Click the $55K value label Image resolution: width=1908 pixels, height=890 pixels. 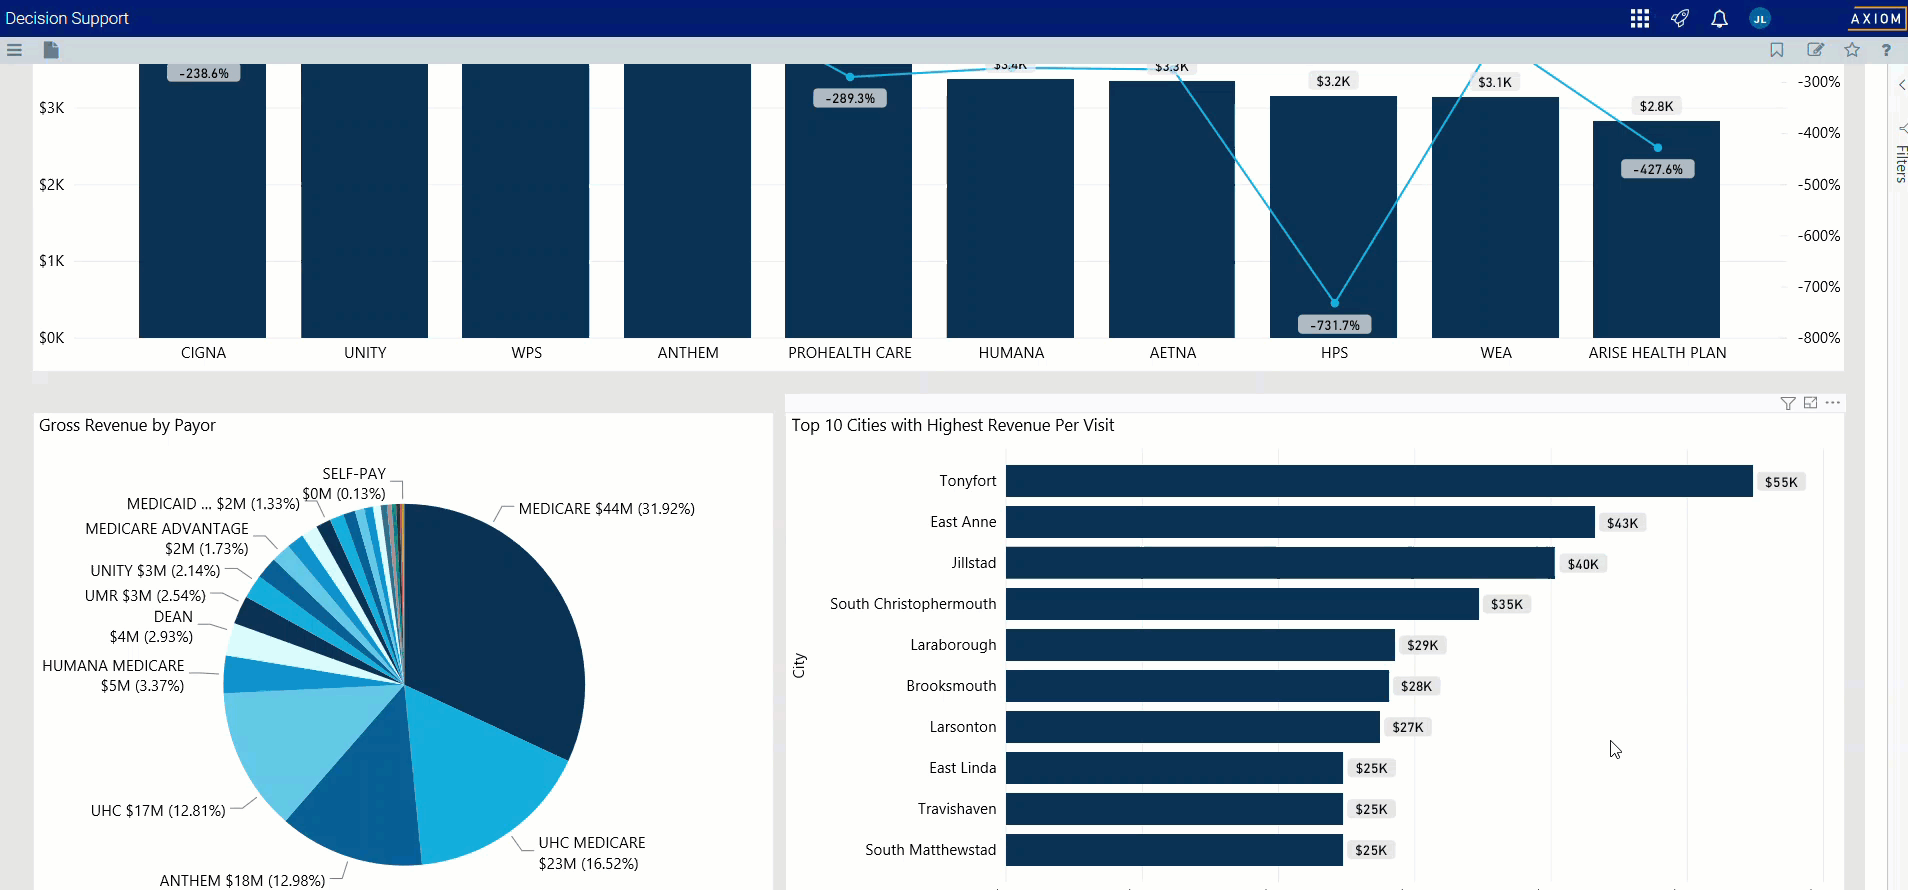pyautogui.click(x=1781, y=482)
